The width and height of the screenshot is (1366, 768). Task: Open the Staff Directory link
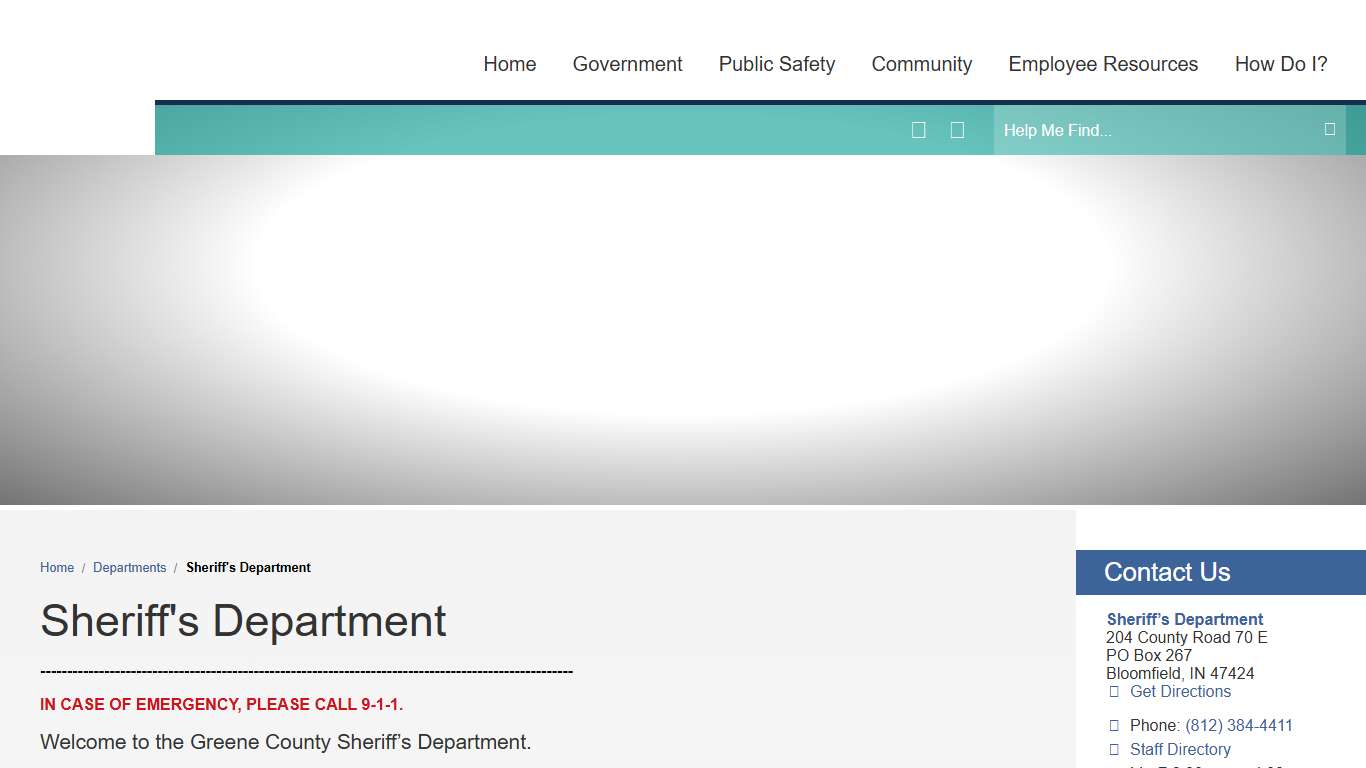click(x=1180, y=750)
